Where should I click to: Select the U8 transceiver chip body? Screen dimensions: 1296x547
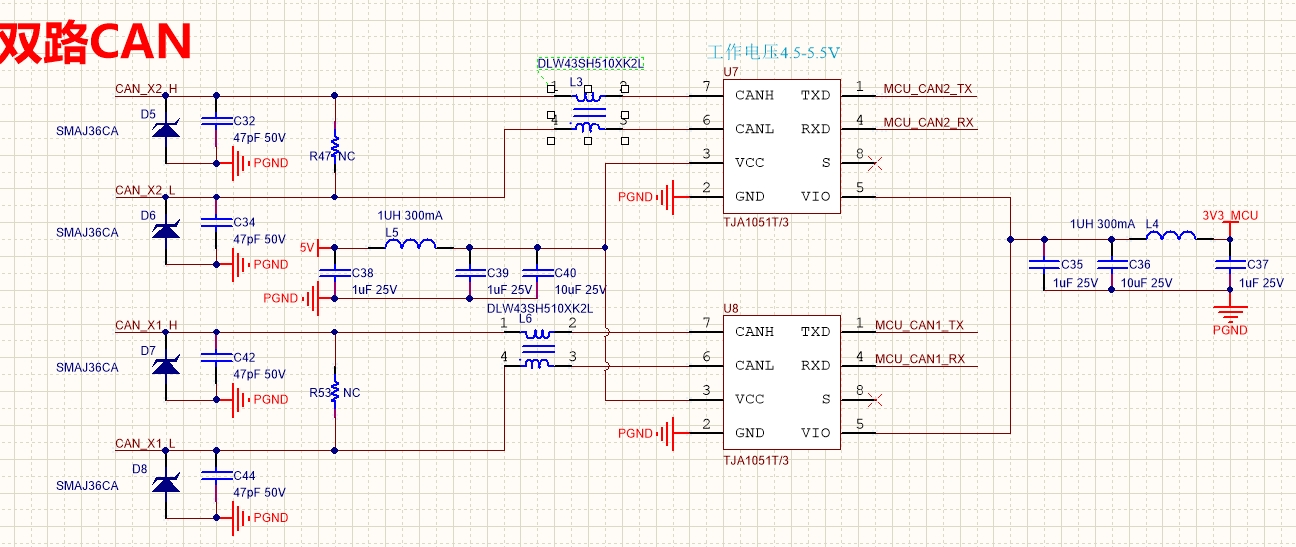(x=768, y=381)
